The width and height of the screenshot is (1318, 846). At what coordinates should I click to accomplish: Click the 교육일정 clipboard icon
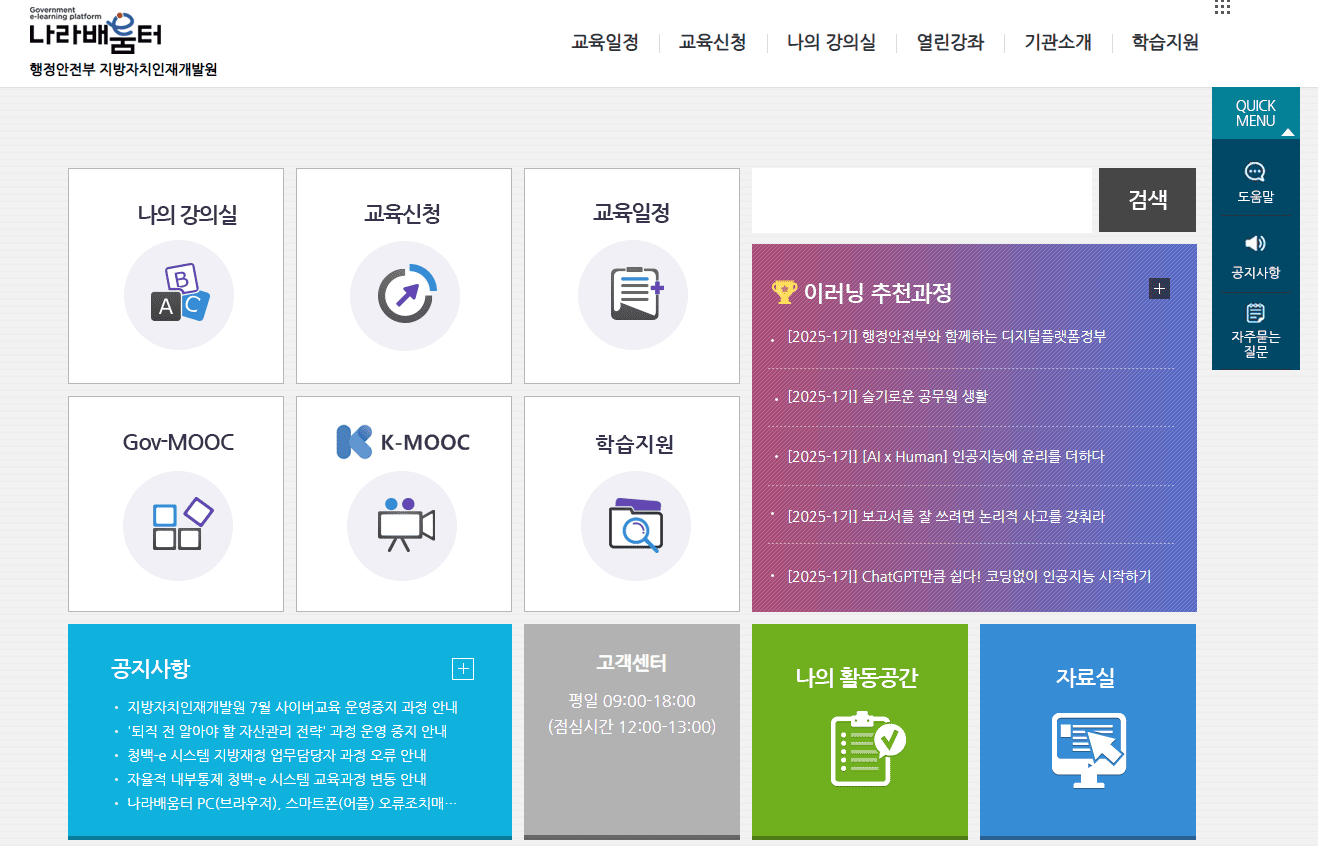[632, 295]
